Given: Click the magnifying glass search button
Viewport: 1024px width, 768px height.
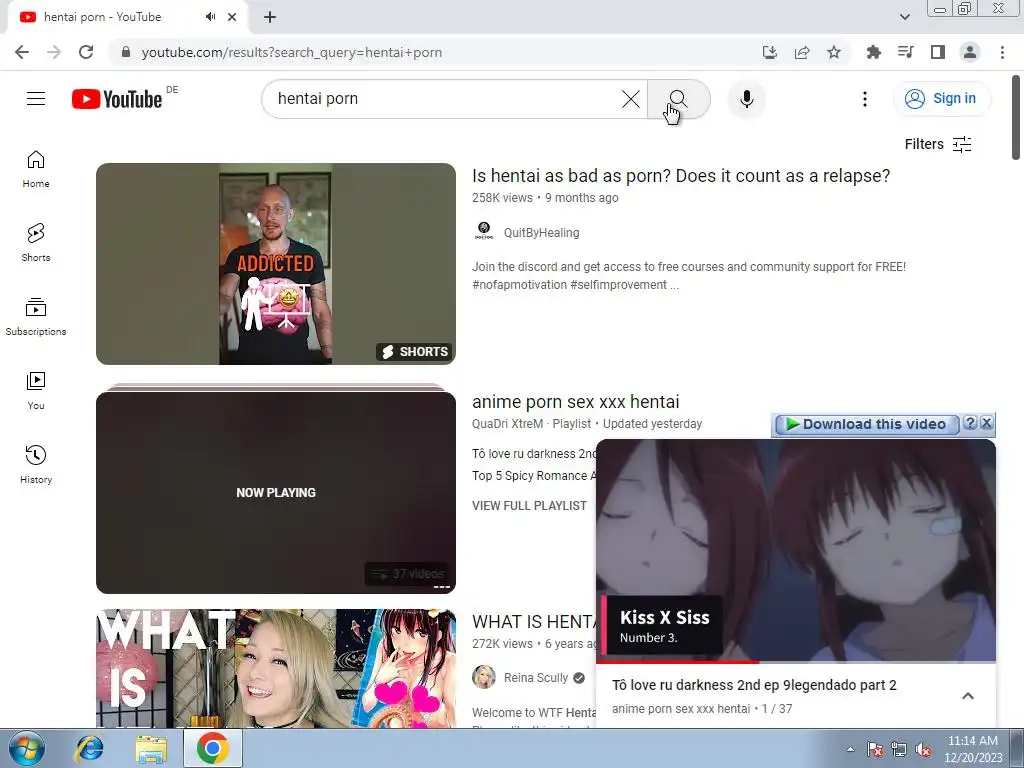Looking at the screenshot, I should [x=679, y=99].
